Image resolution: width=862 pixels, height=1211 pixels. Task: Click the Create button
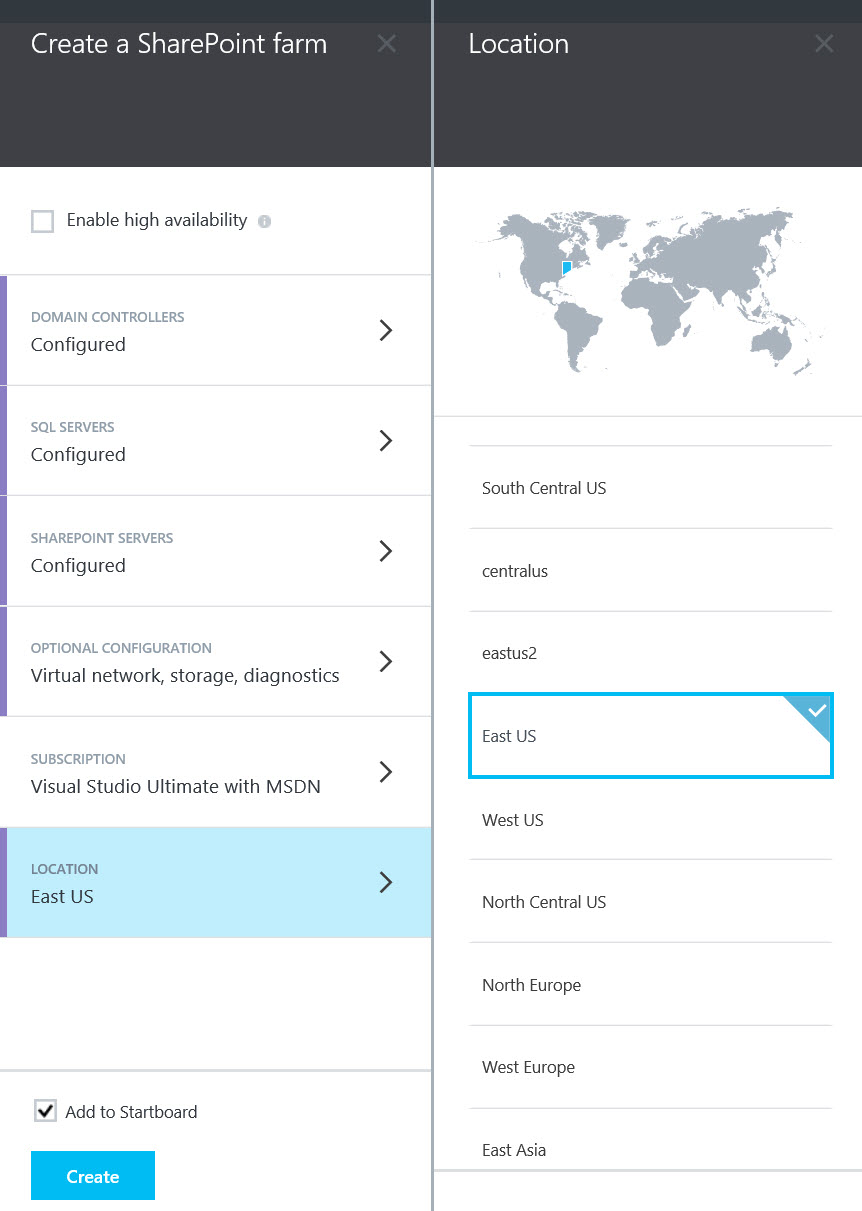point(93,1176)
